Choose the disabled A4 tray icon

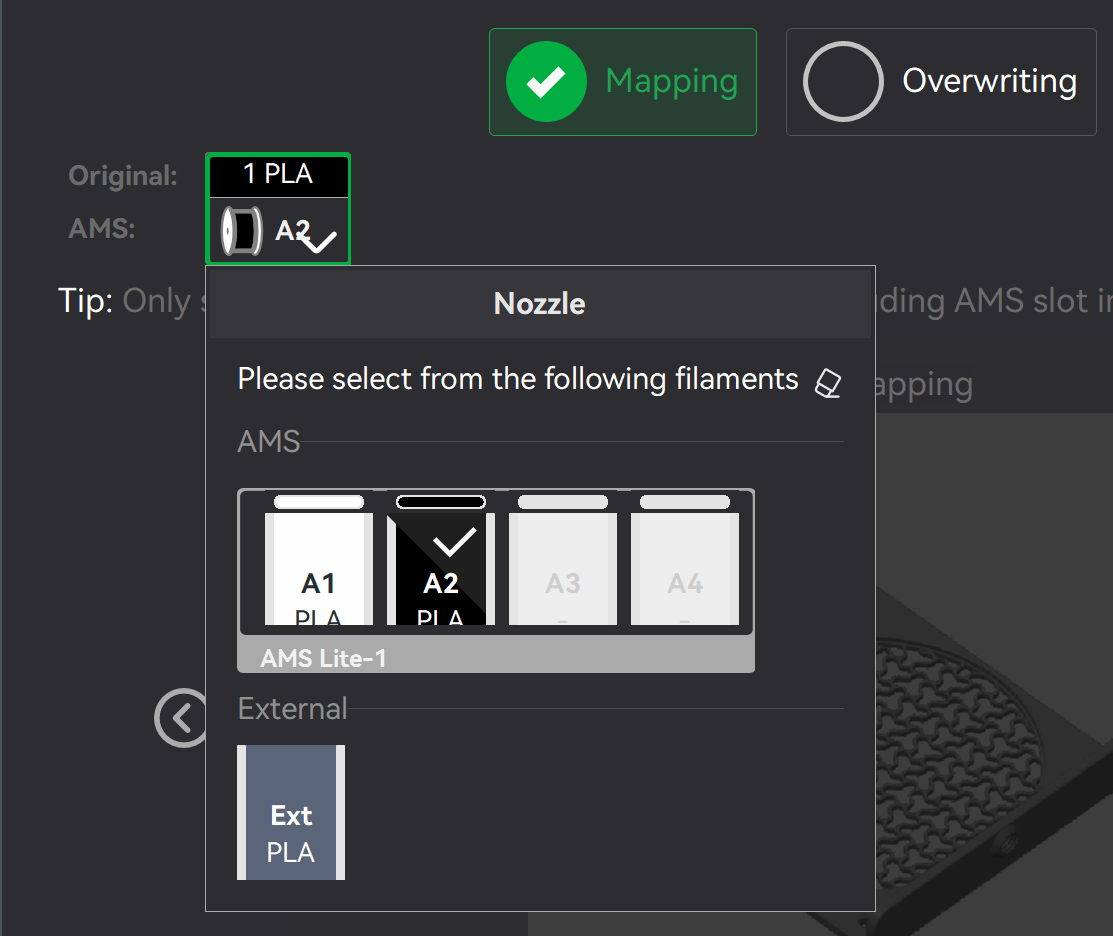point(685,568)
